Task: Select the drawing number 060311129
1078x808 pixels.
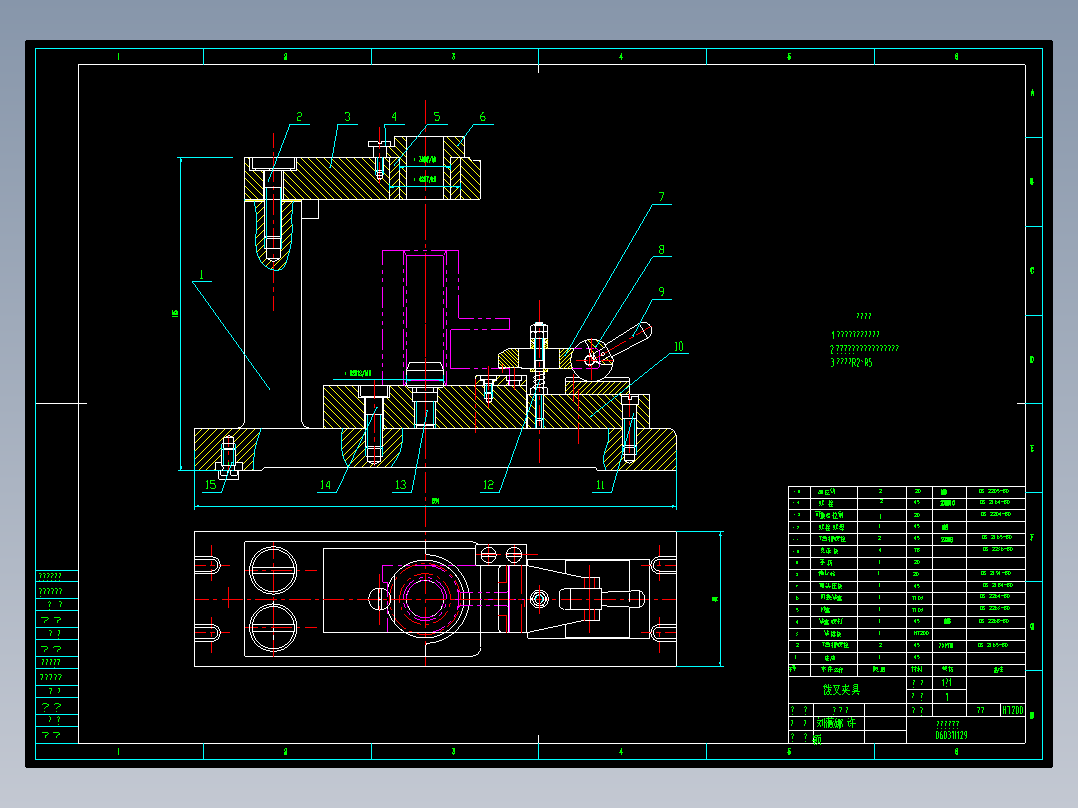Action: [952, 735]
